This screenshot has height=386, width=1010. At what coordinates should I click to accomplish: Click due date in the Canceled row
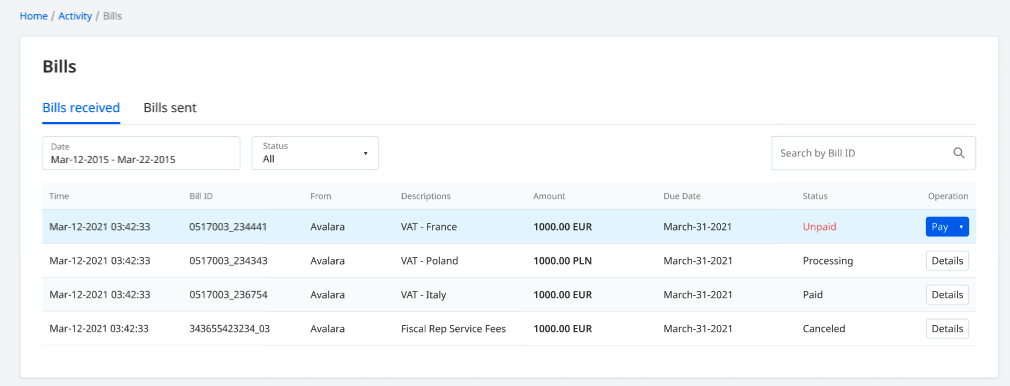pyautogui.click(x=698, y=329)
